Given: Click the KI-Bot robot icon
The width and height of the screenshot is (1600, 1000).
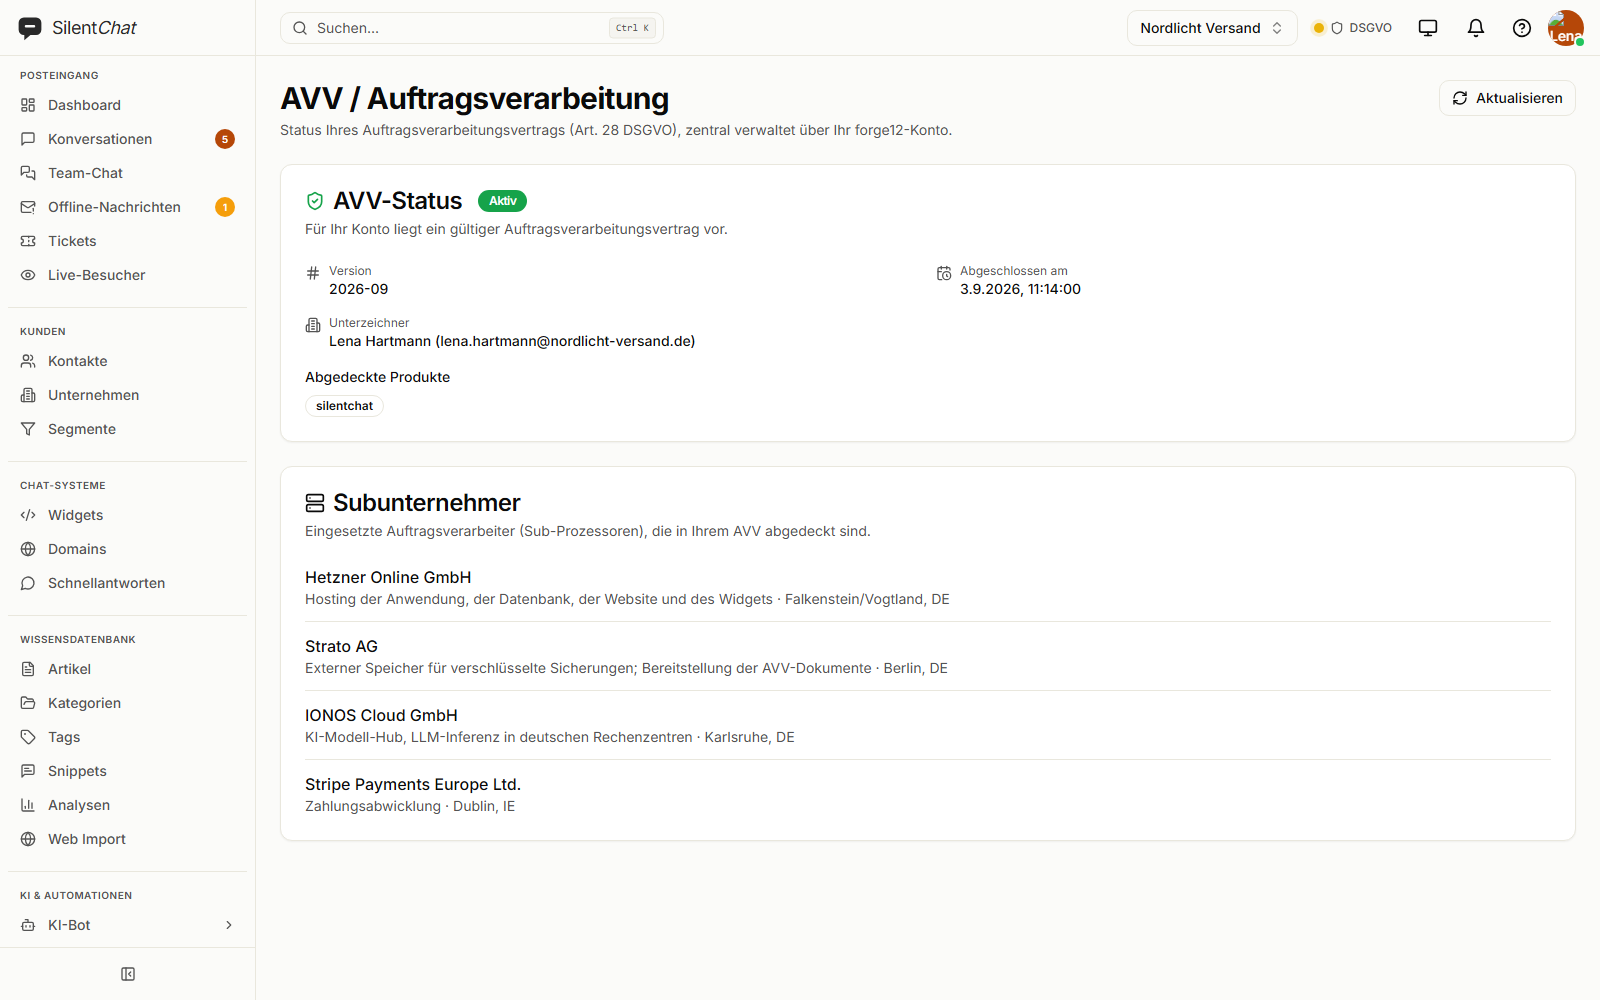Looking at the screenshot, I should pyautogui.click(x=28, y=925).
